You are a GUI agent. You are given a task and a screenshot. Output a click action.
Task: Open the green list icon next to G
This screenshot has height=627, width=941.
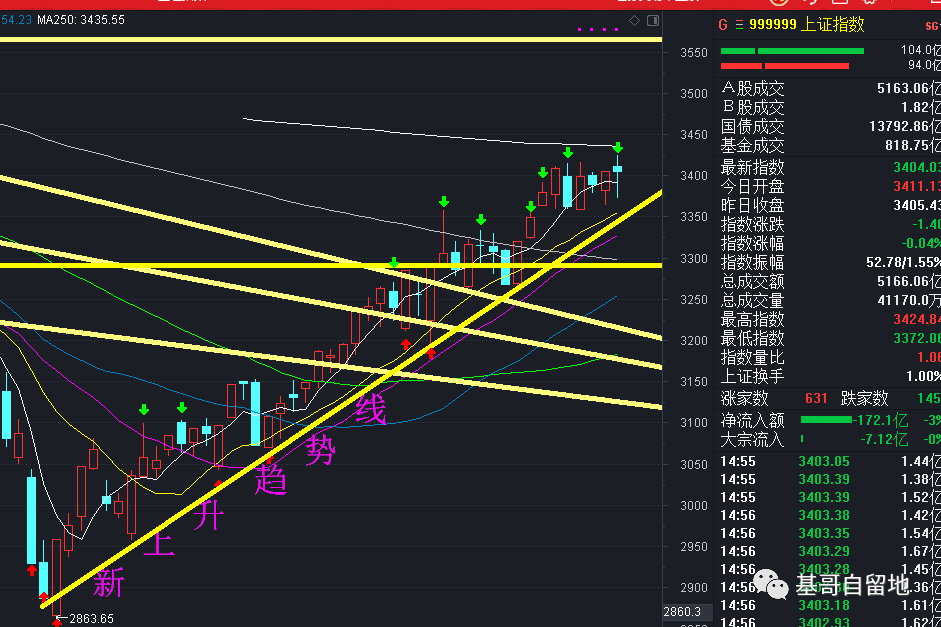pos(739,25)
